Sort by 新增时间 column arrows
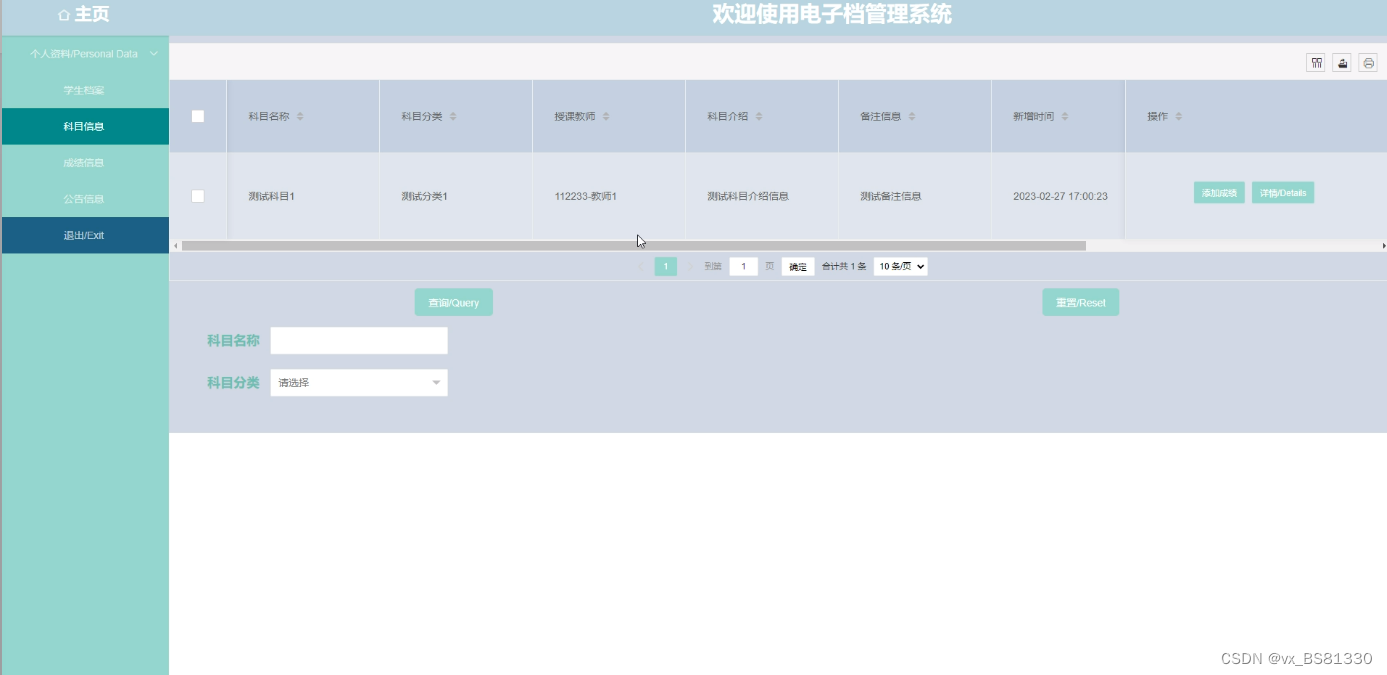1387x675 pixels. (x=1065, y=117)
